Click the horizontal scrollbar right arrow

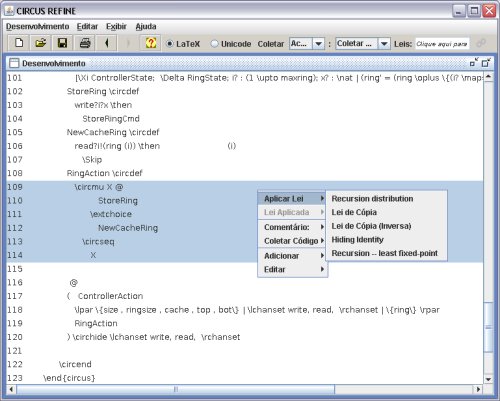478,389
